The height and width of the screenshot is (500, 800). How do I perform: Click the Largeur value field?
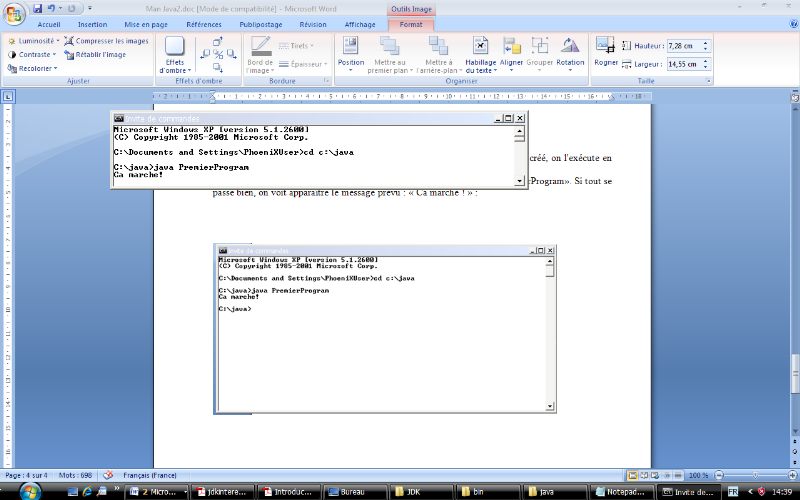[684, 64]
